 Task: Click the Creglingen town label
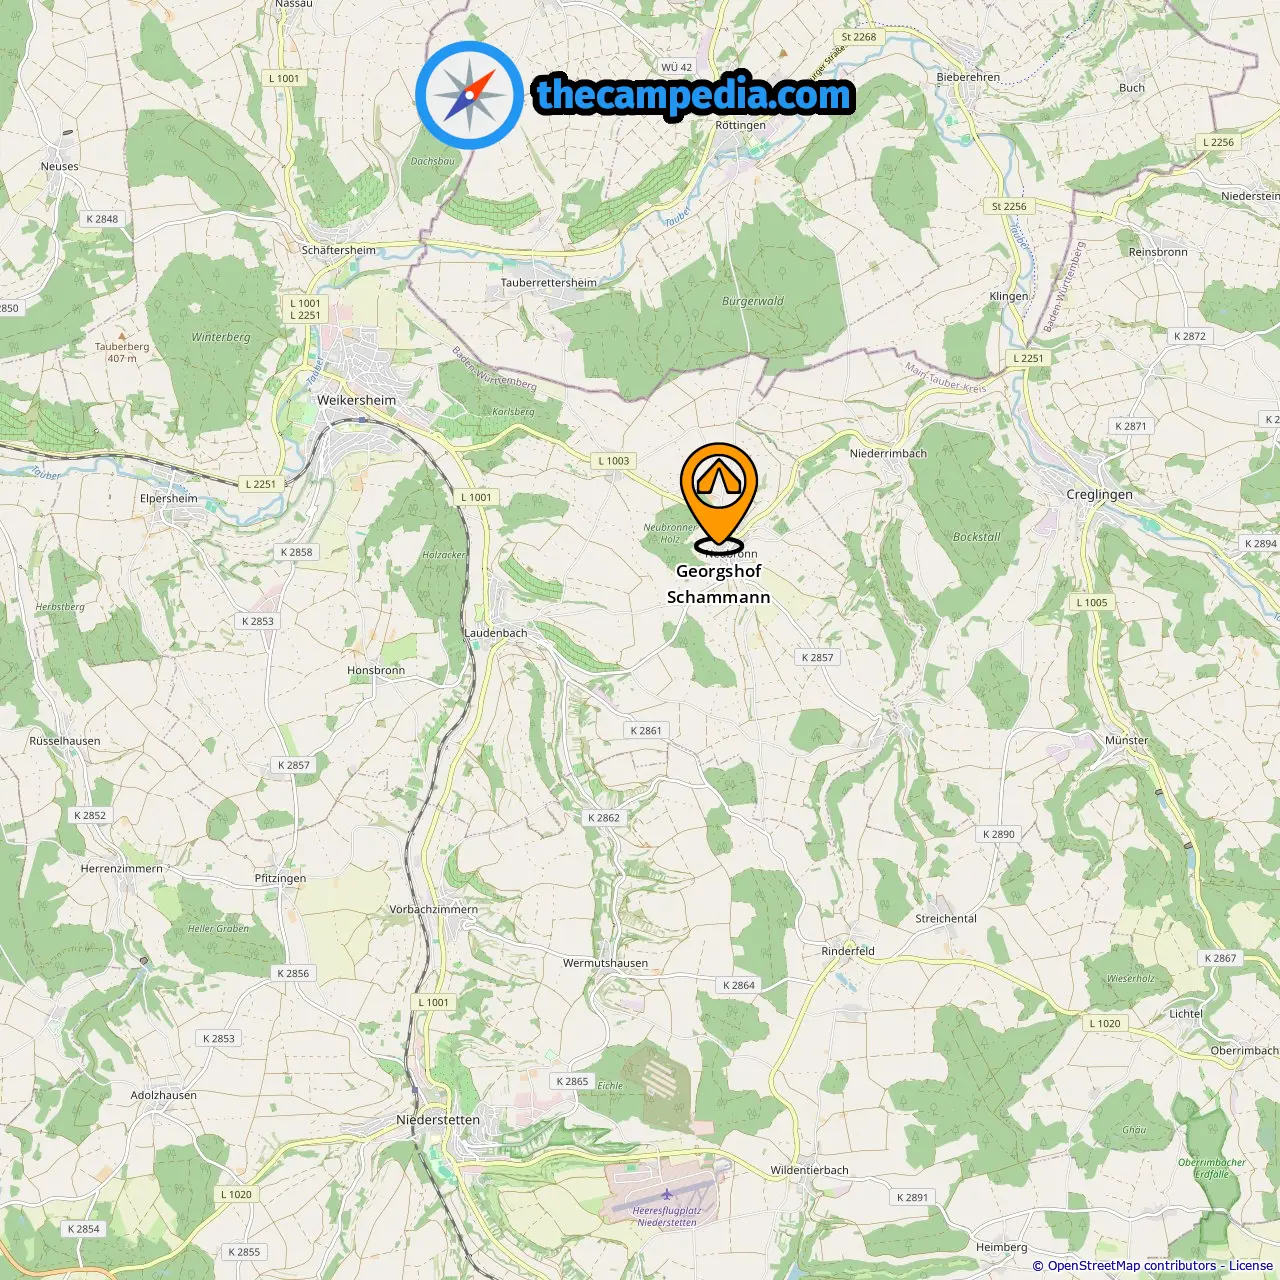point(1100,494)
